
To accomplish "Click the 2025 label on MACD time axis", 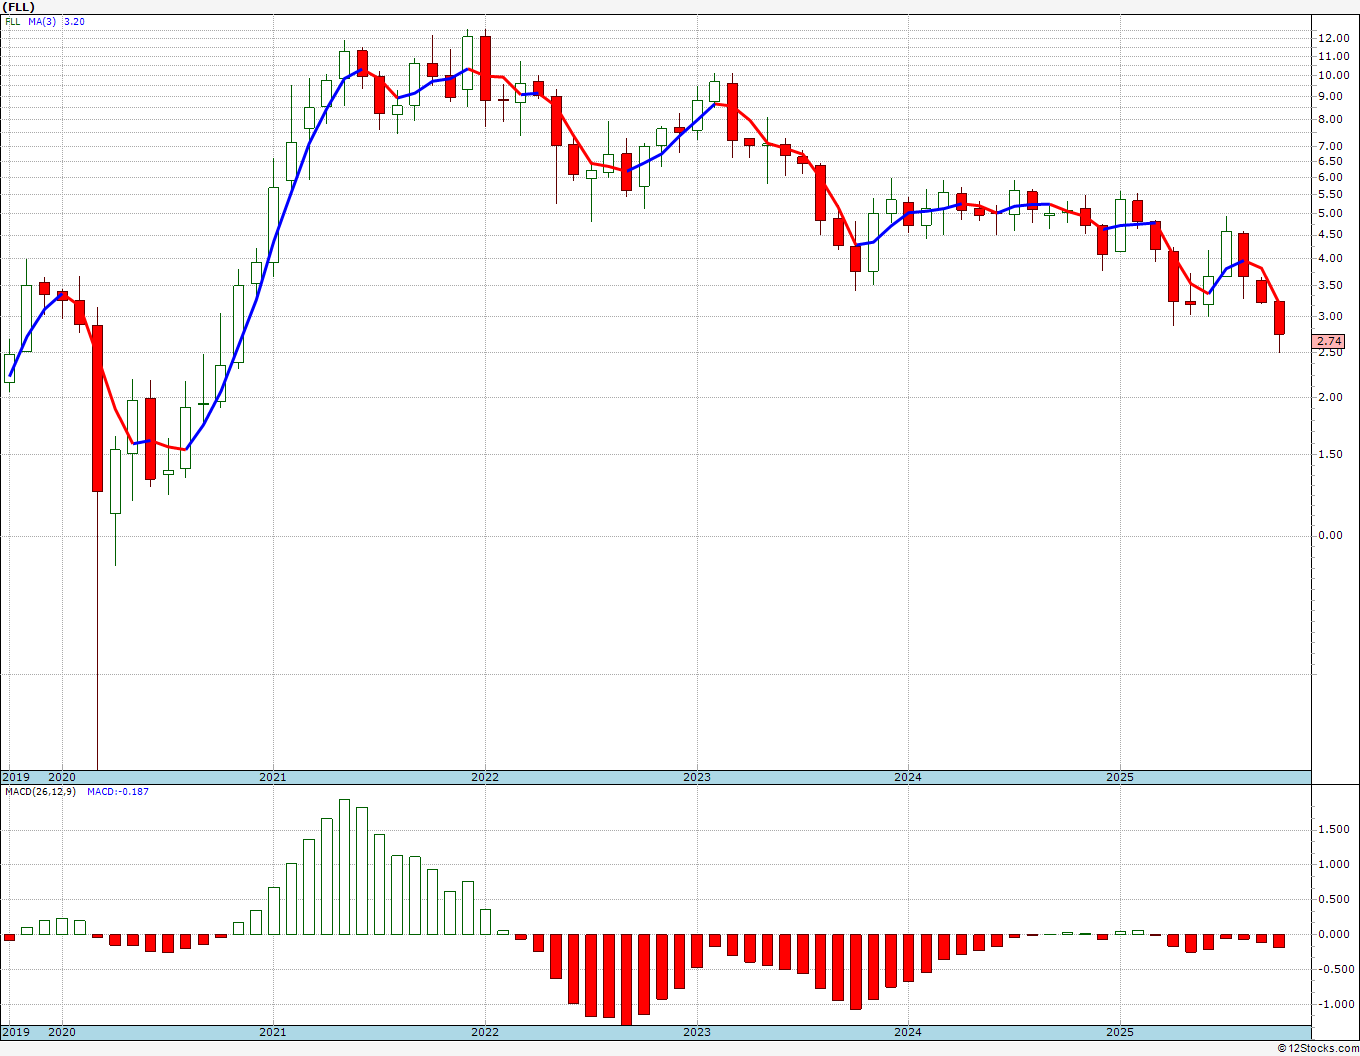I will [1120, 1032].
